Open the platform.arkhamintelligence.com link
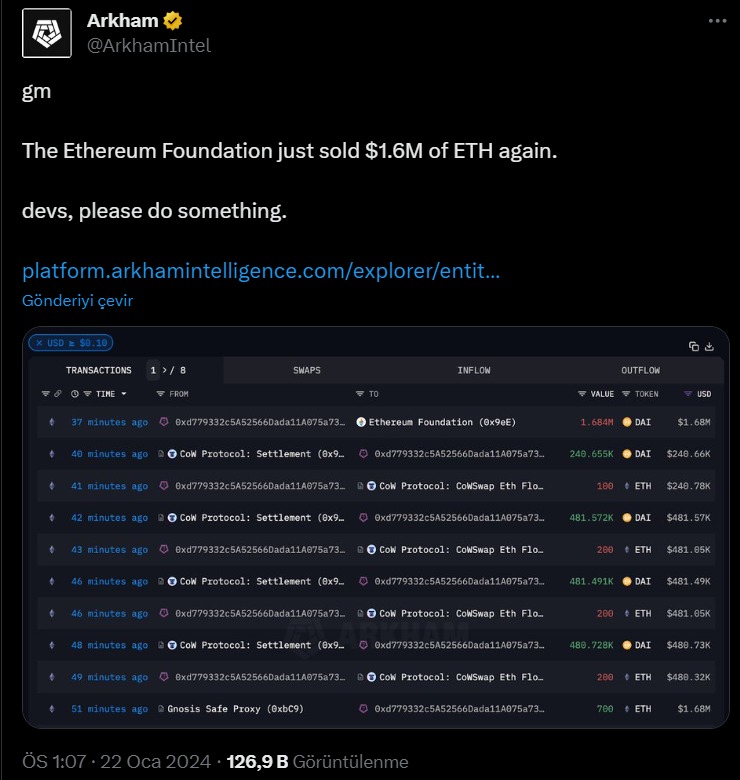The width and height of the screenshot is (740, 780). pos(261,271)
